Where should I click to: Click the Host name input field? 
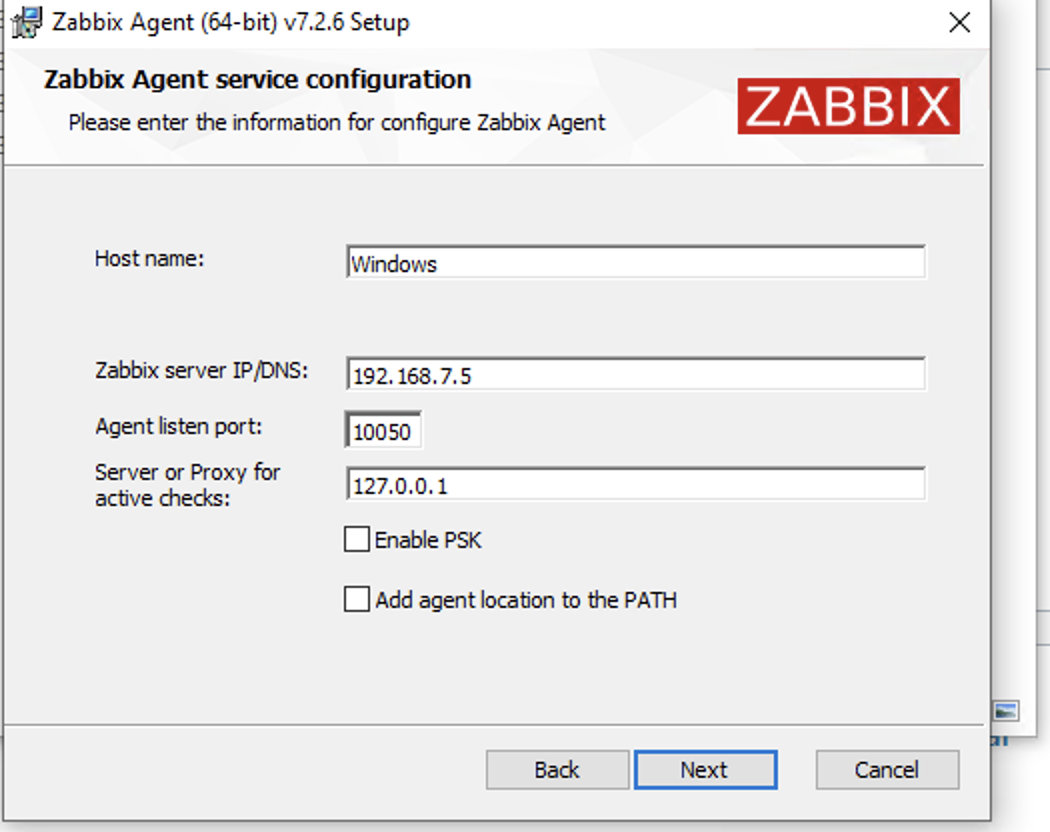point(636,262)
